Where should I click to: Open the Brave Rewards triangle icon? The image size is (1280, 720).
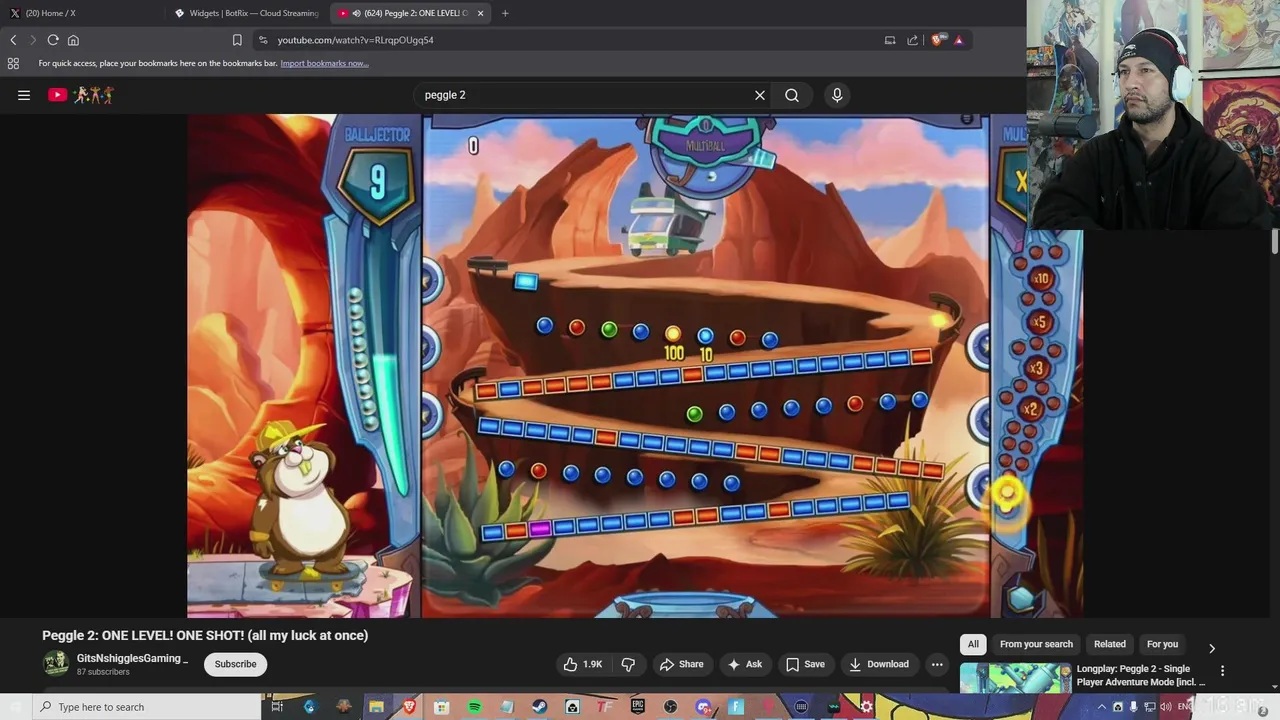pyautogui.click(x=958, y=40)
